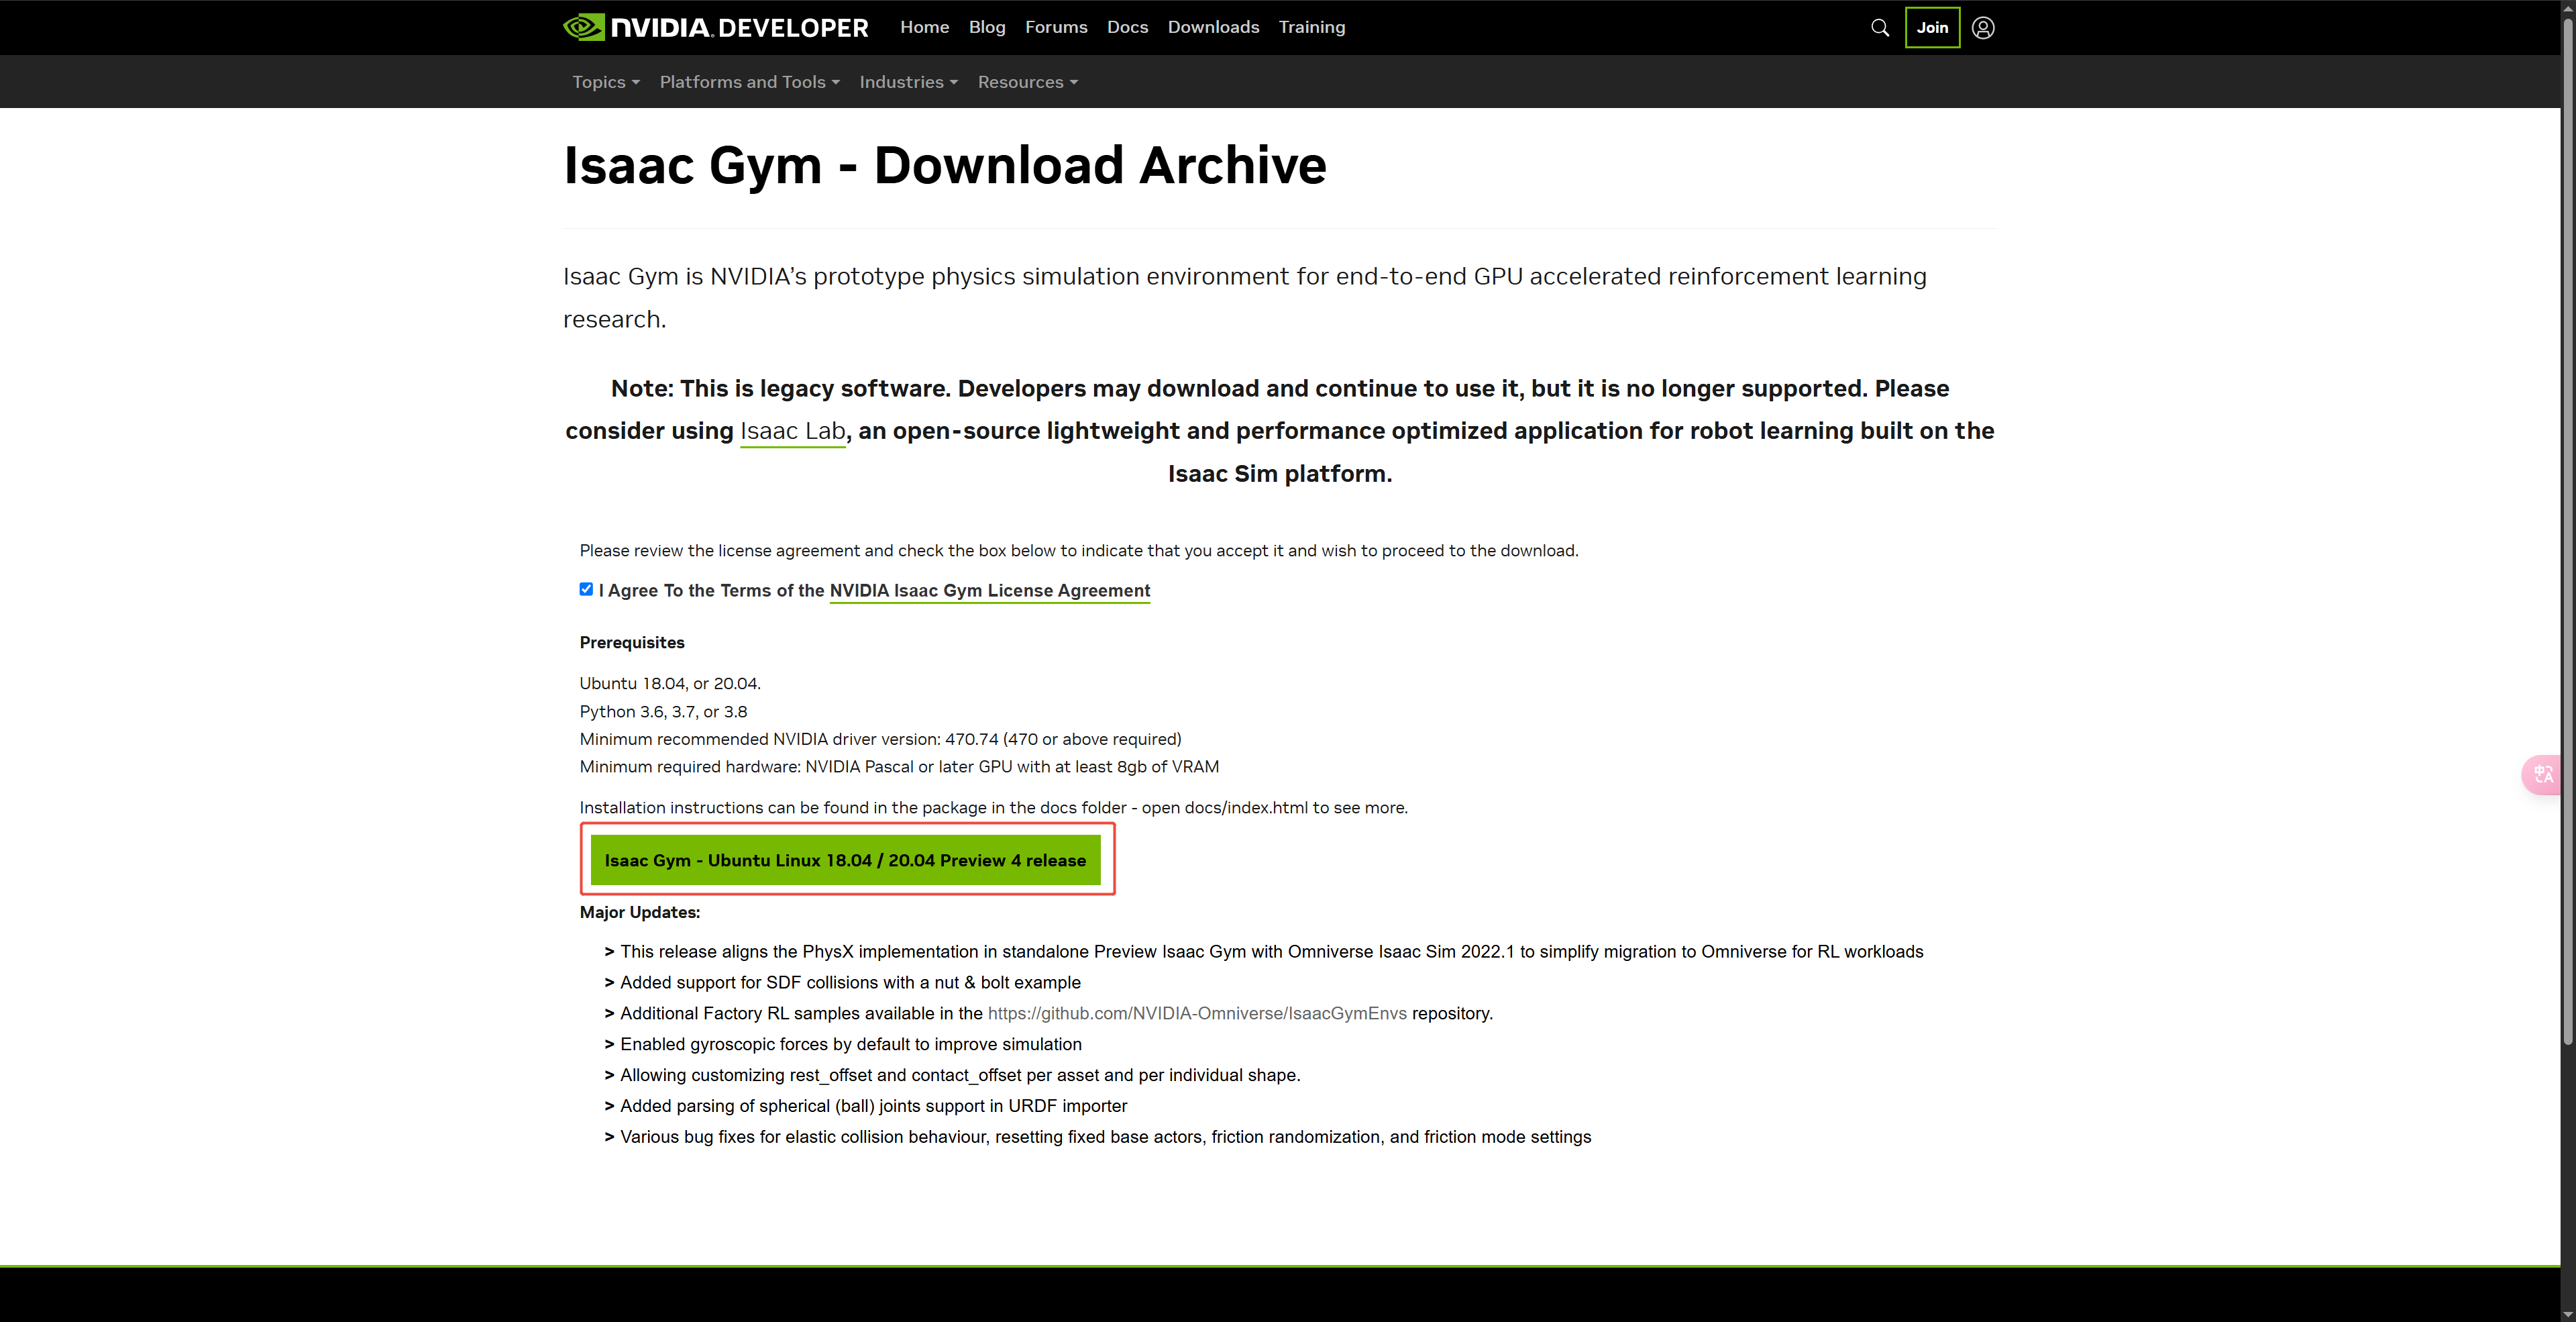Expand the Industries dropdown

[909, 82]
